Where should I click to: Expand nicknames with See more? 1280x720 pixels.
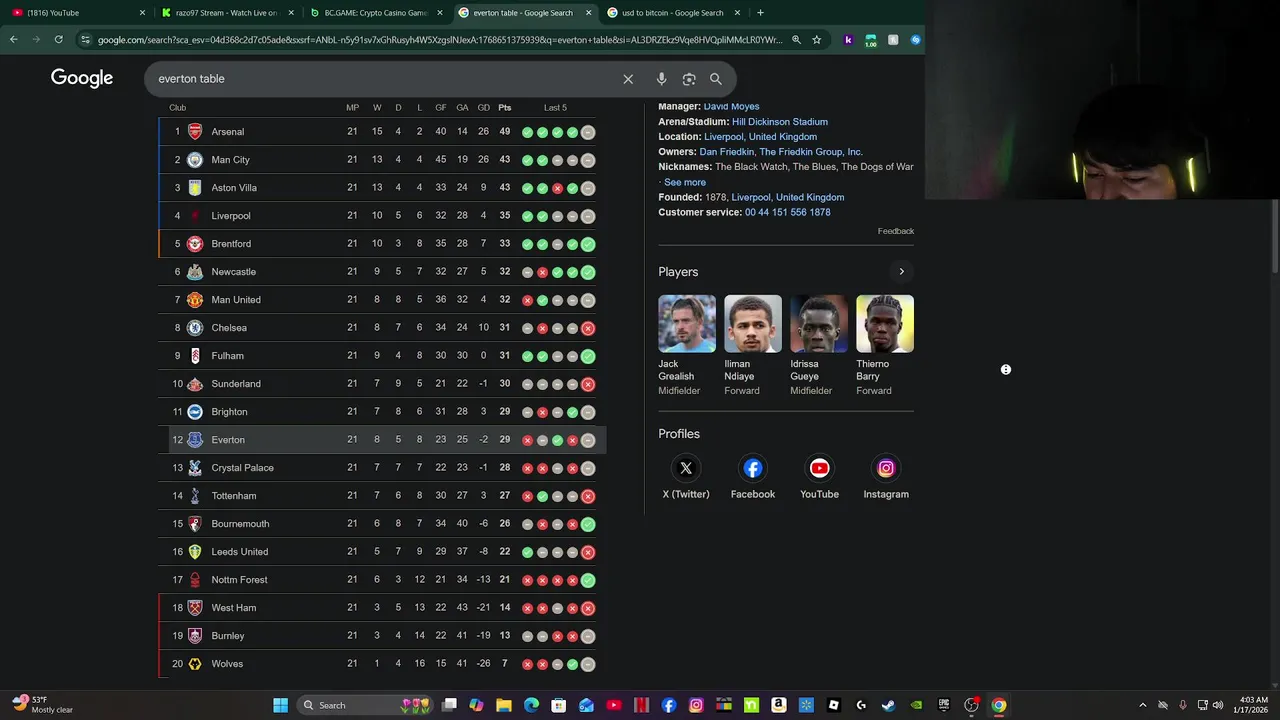pyautogui.click(x=685, y=182)
